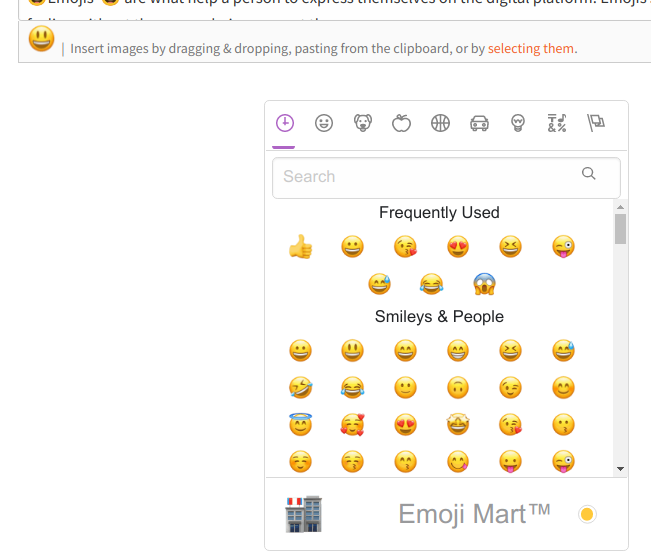The width and height of the screenshot is (651, 559).
Task: Open the Symbols category tab
Action: click(x=557, y=123)
